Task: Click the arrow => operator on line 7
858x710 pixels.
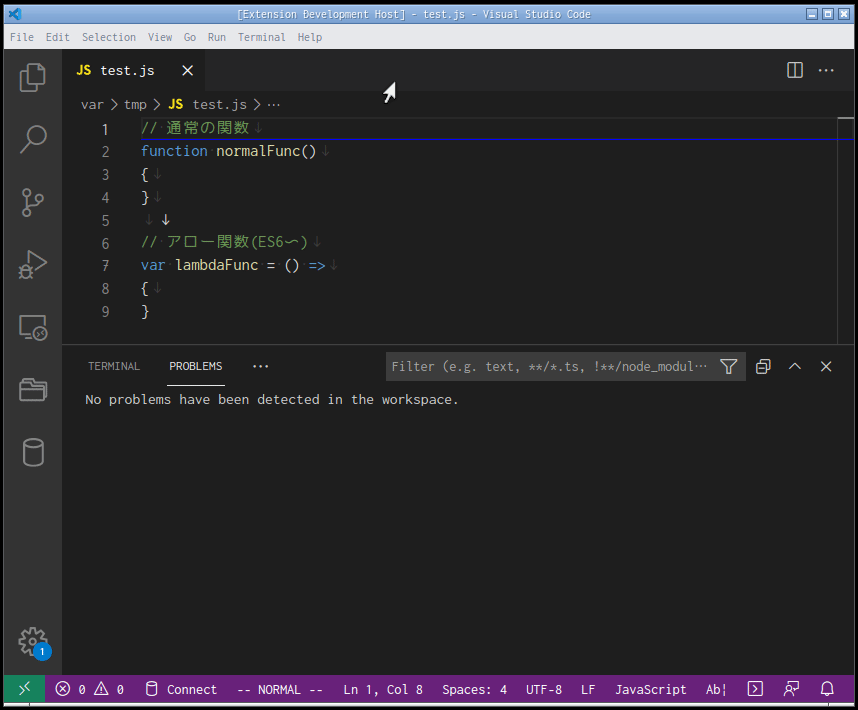Action: click(x=317, y=265)
